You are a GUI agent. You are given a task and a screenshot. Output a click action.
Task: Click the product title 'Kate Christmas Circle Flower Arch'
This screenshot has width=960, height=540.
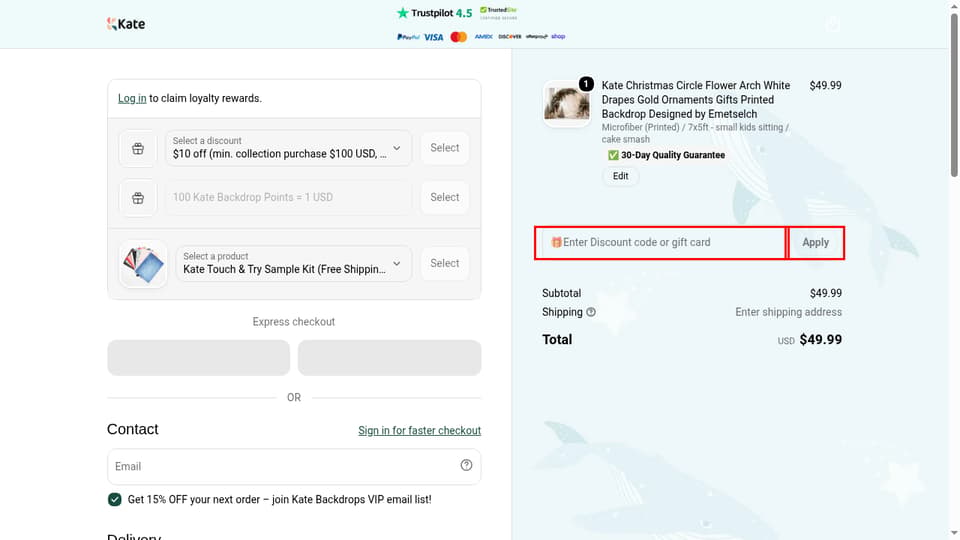[696, 100]
